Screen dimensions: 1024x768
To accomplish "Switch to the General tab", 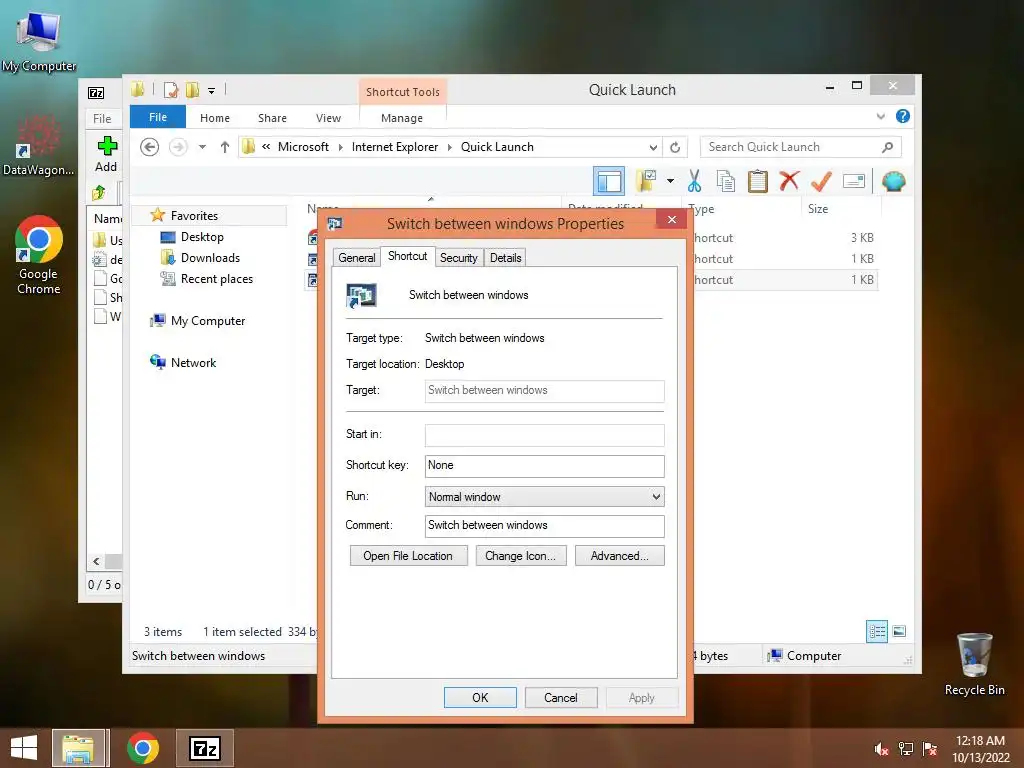I will click(x=357, y=257).
